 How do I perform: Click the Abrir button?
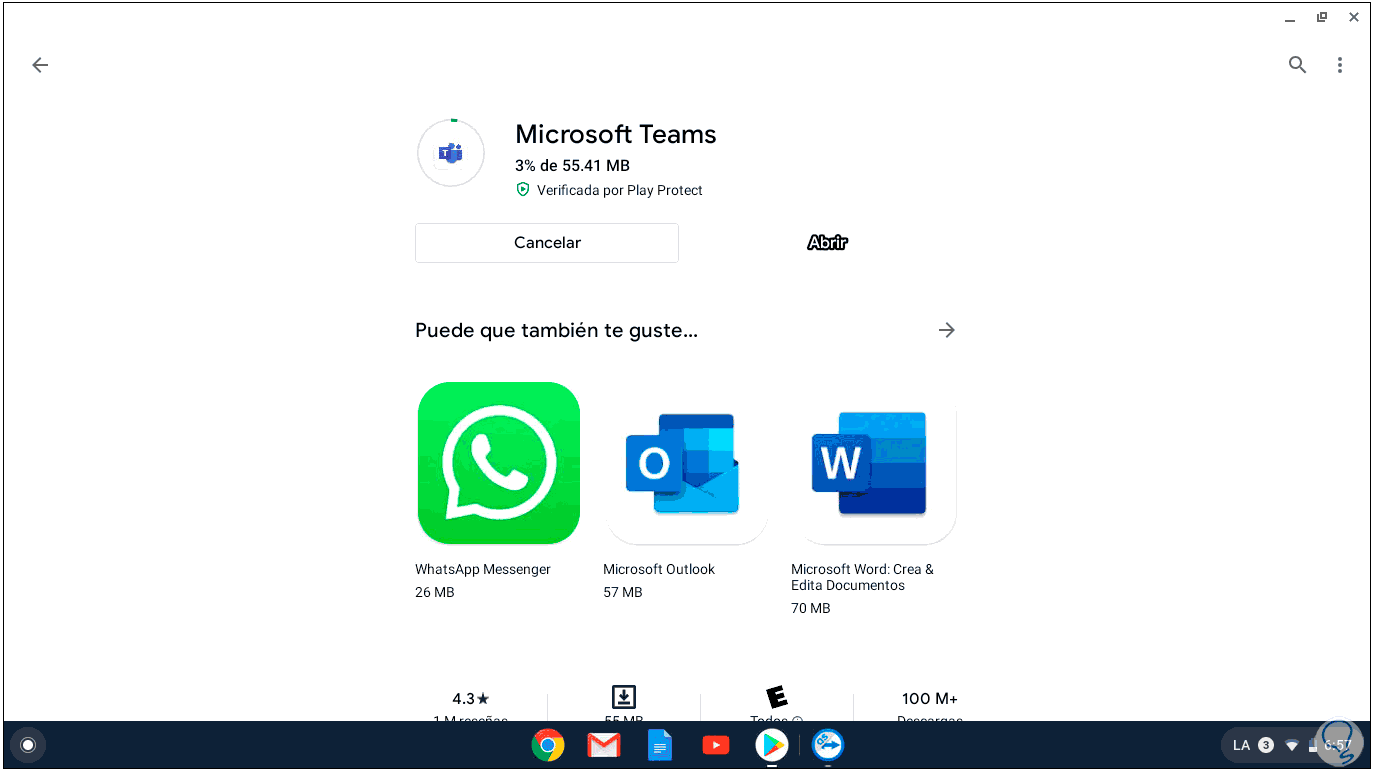(827, 243)
